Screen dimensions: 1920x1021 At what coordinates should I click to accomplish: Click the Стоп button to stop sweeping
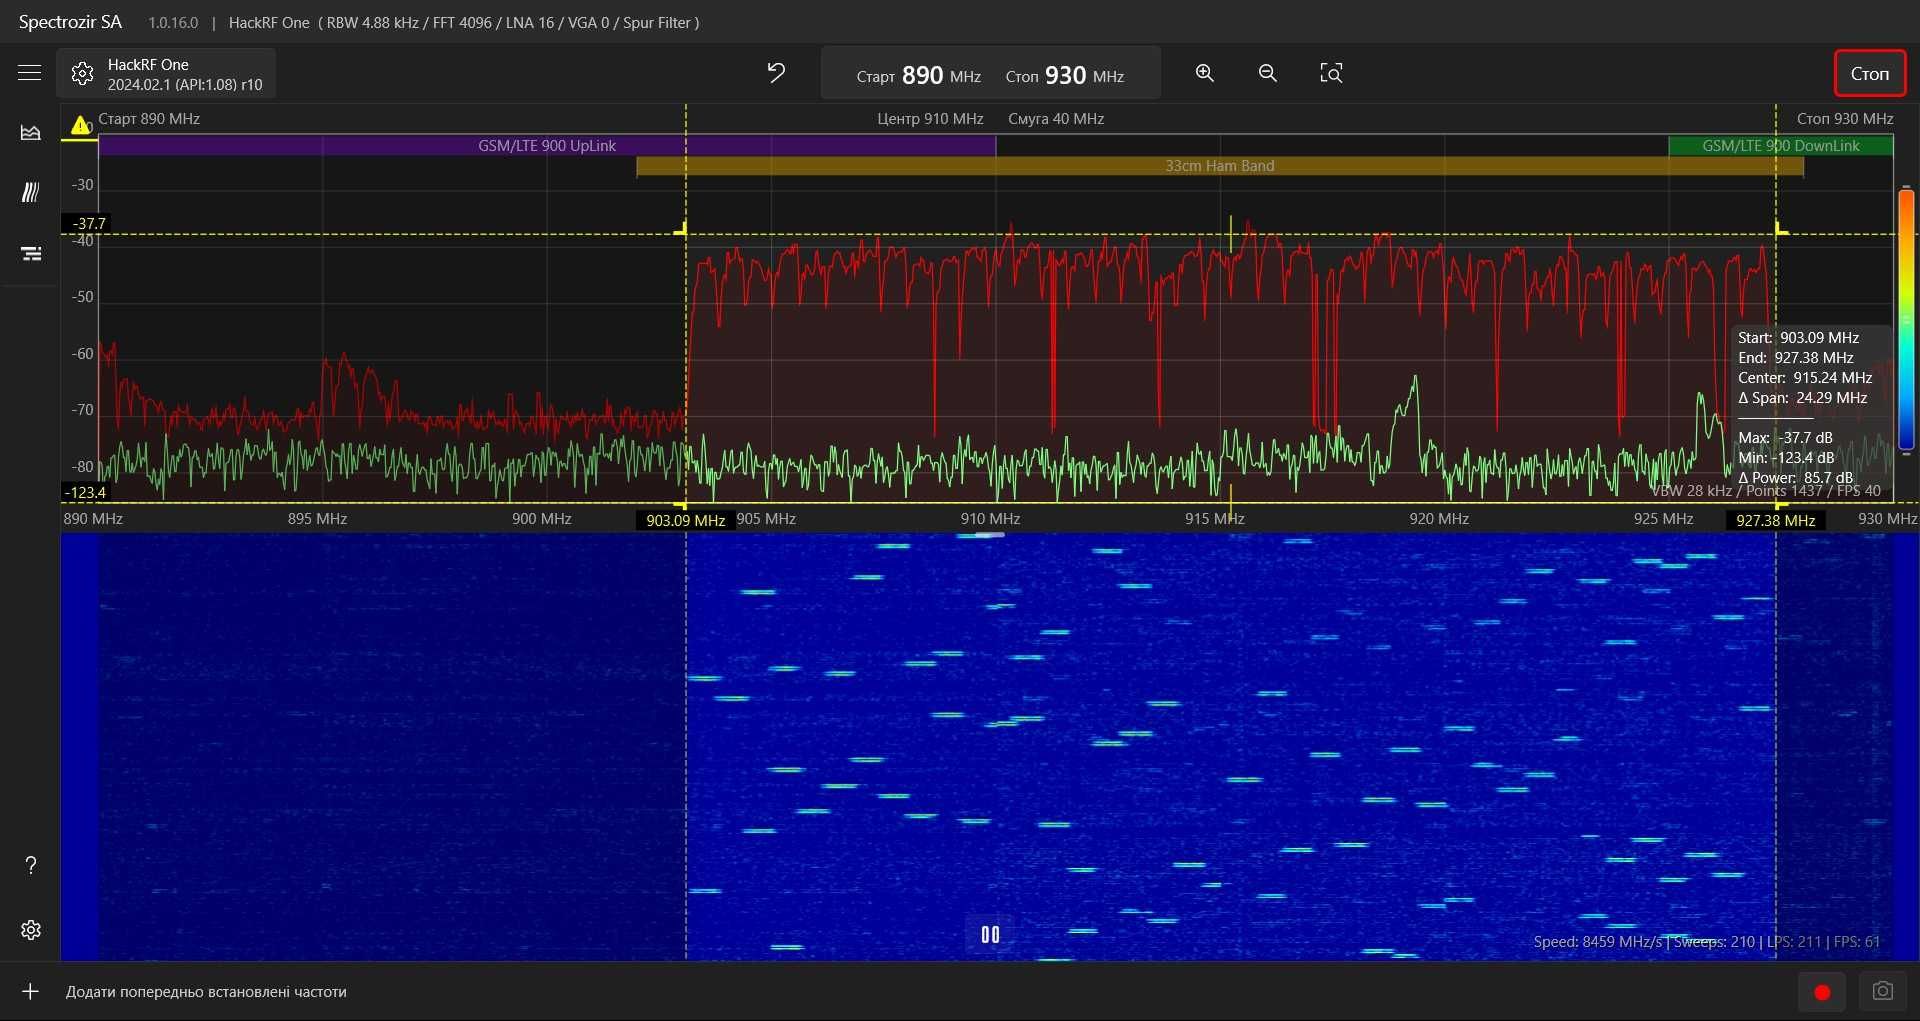coord(1870,74)
